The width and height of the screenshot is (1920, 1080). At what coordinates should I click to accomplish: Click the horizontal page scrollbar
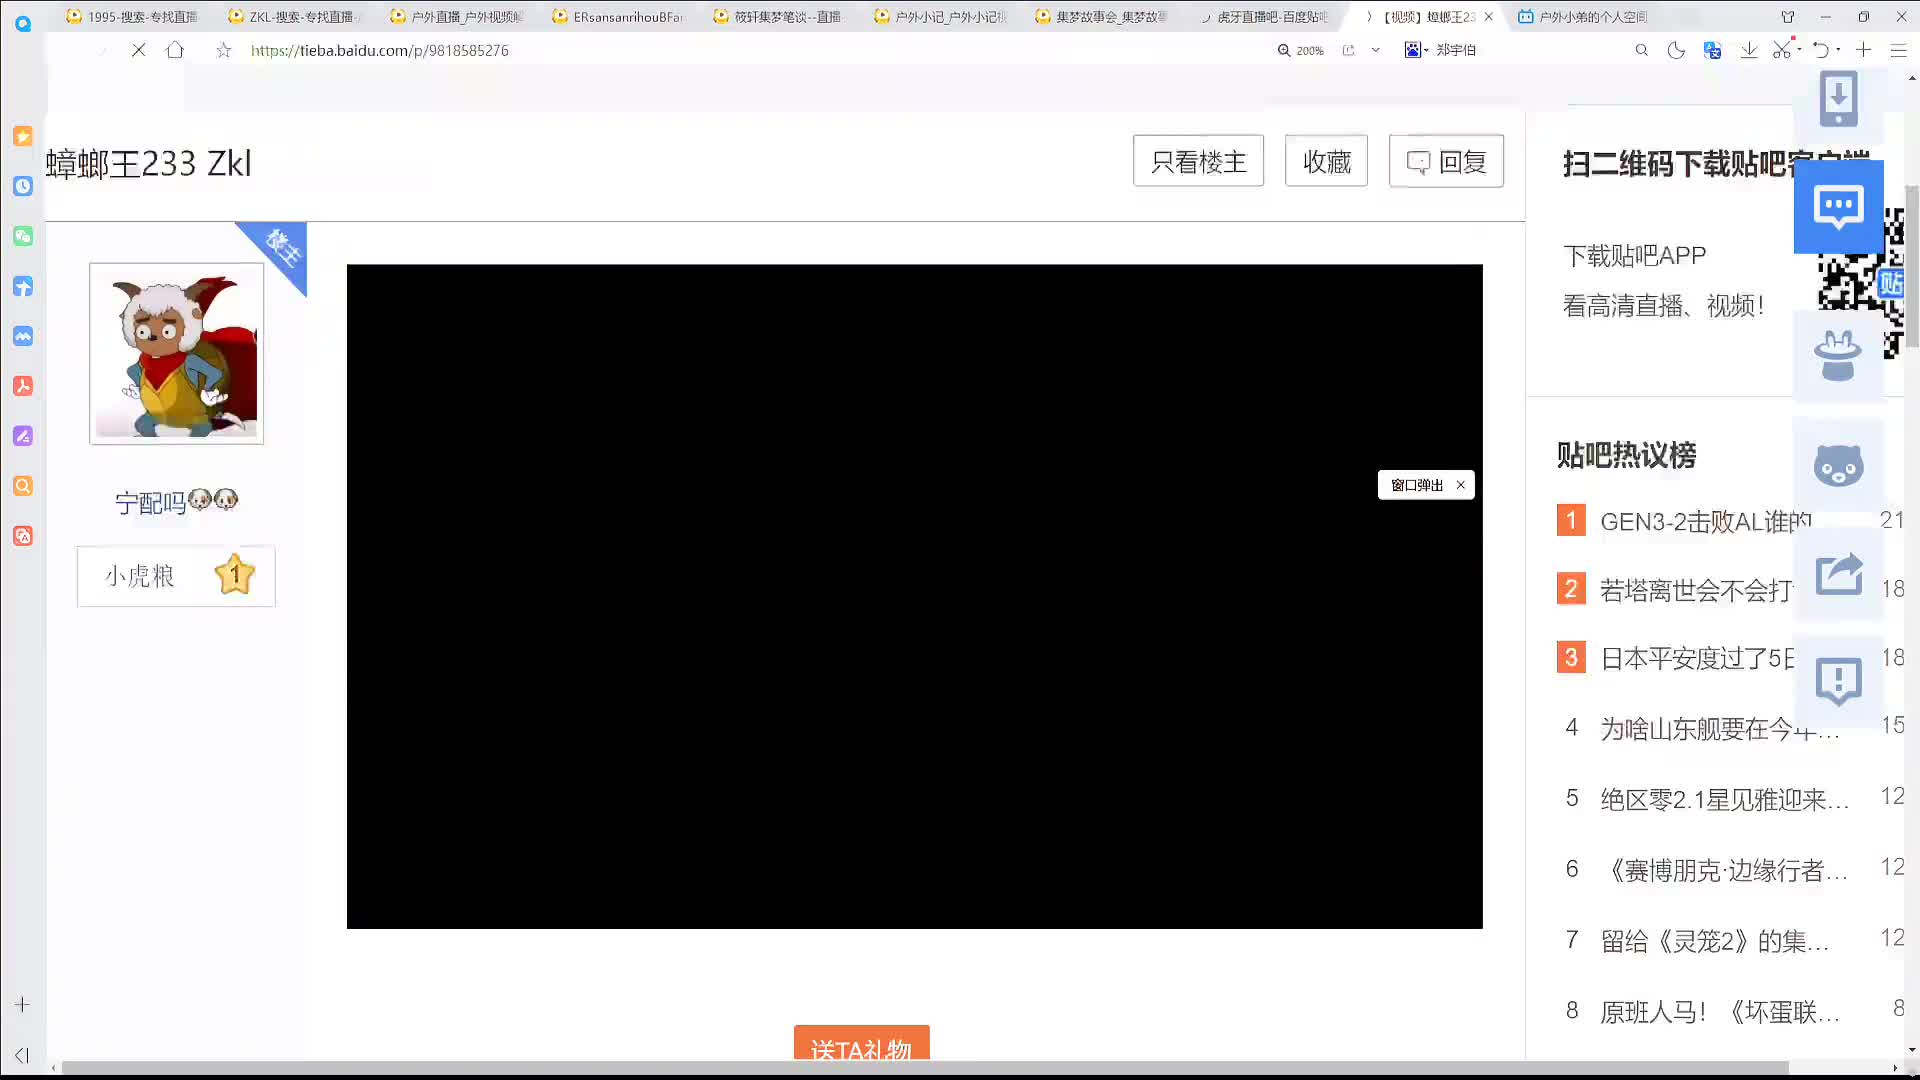(x=925, y=1068)
